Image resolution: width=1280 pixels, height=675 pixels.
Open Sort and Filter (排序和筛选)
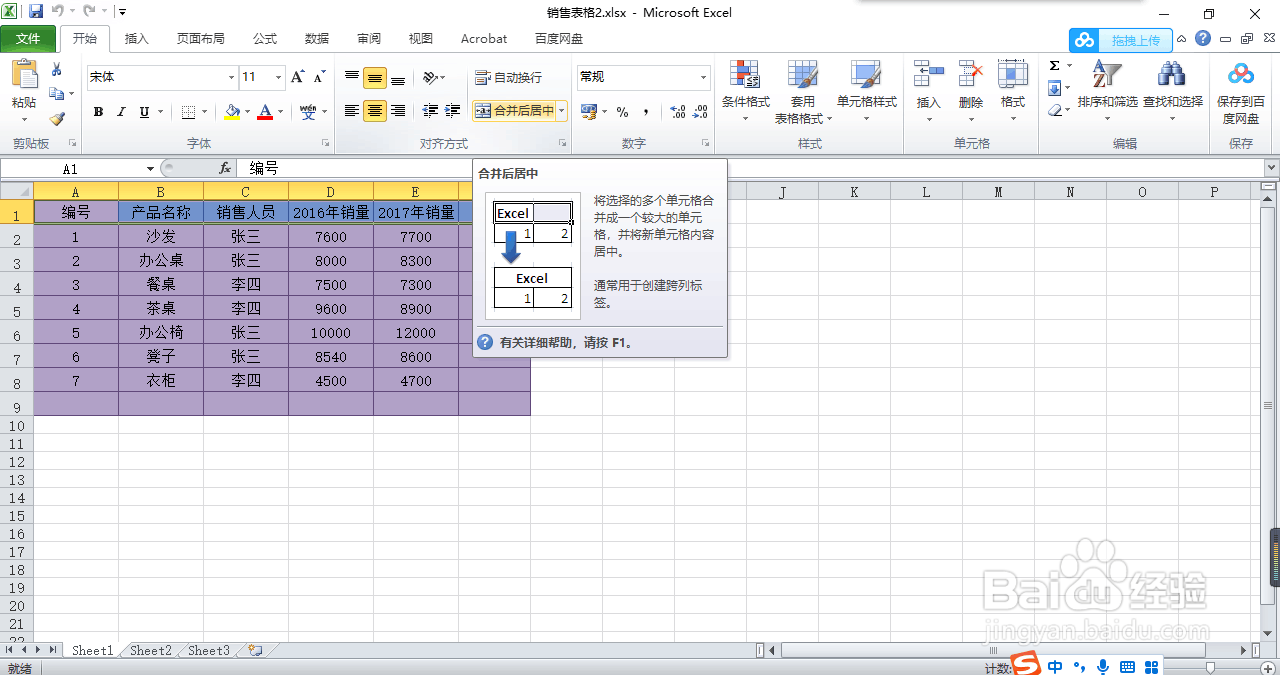[x=1107, y=92]
